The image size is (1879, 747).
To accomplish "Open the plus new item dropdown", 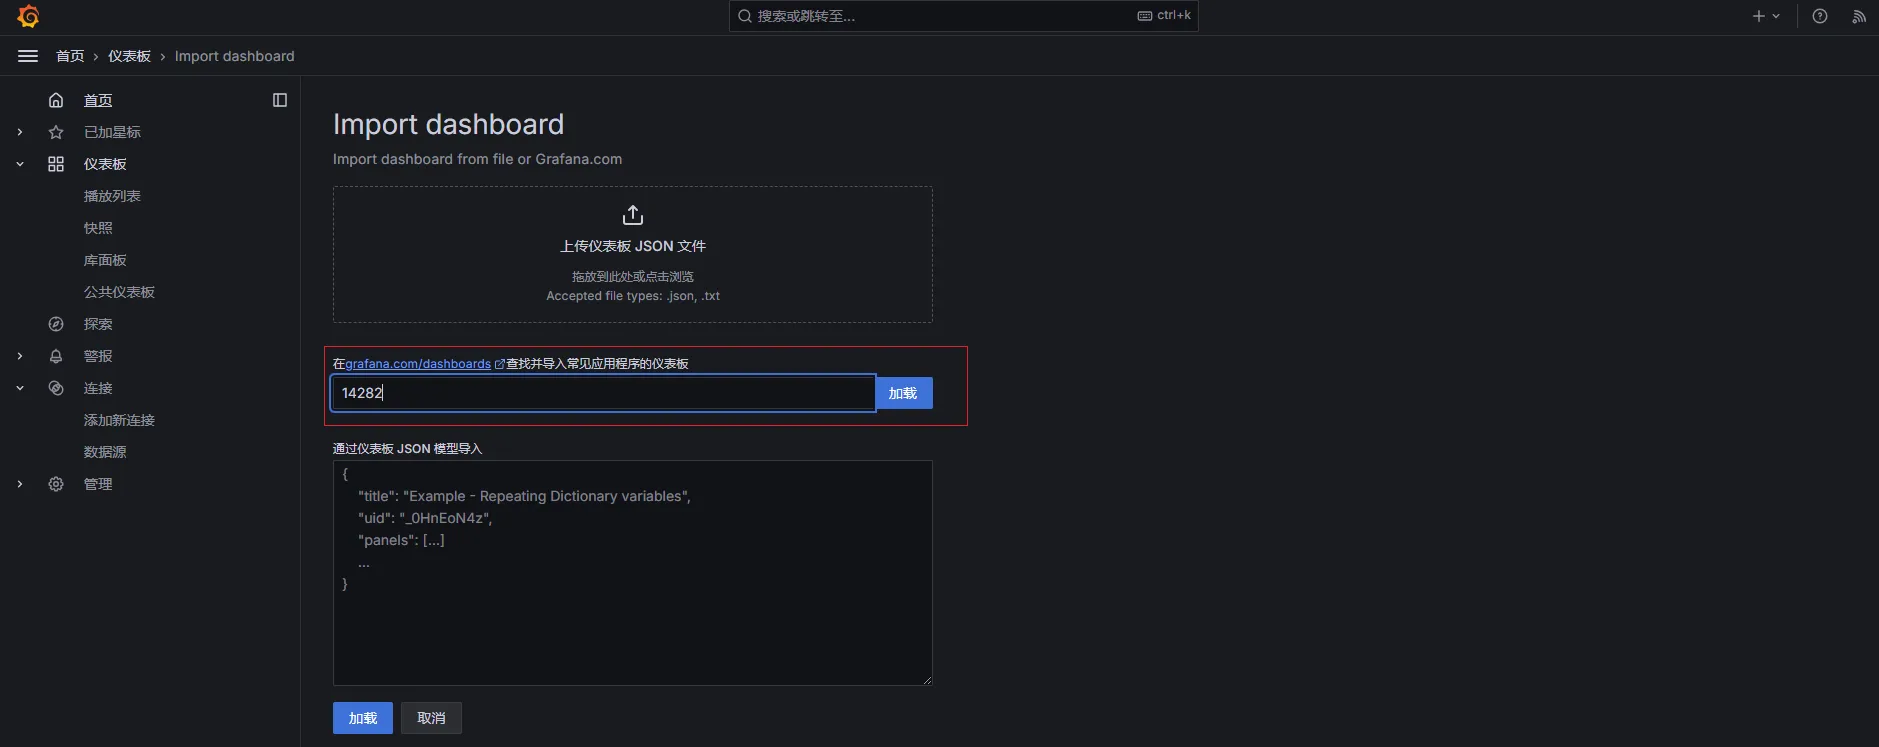I will coord(1765,16).
